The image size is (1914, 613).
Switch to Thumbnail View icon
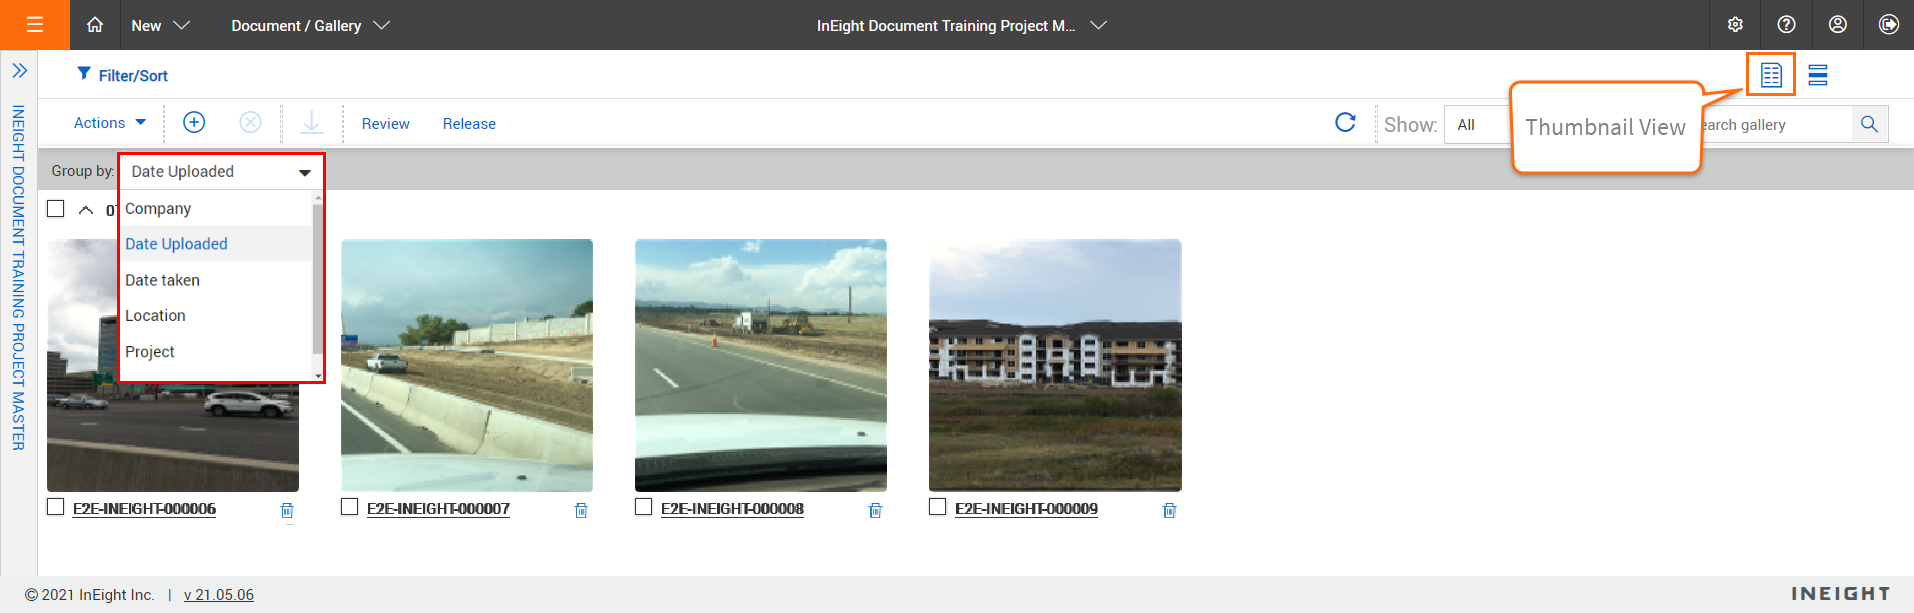pos(1771,75)
